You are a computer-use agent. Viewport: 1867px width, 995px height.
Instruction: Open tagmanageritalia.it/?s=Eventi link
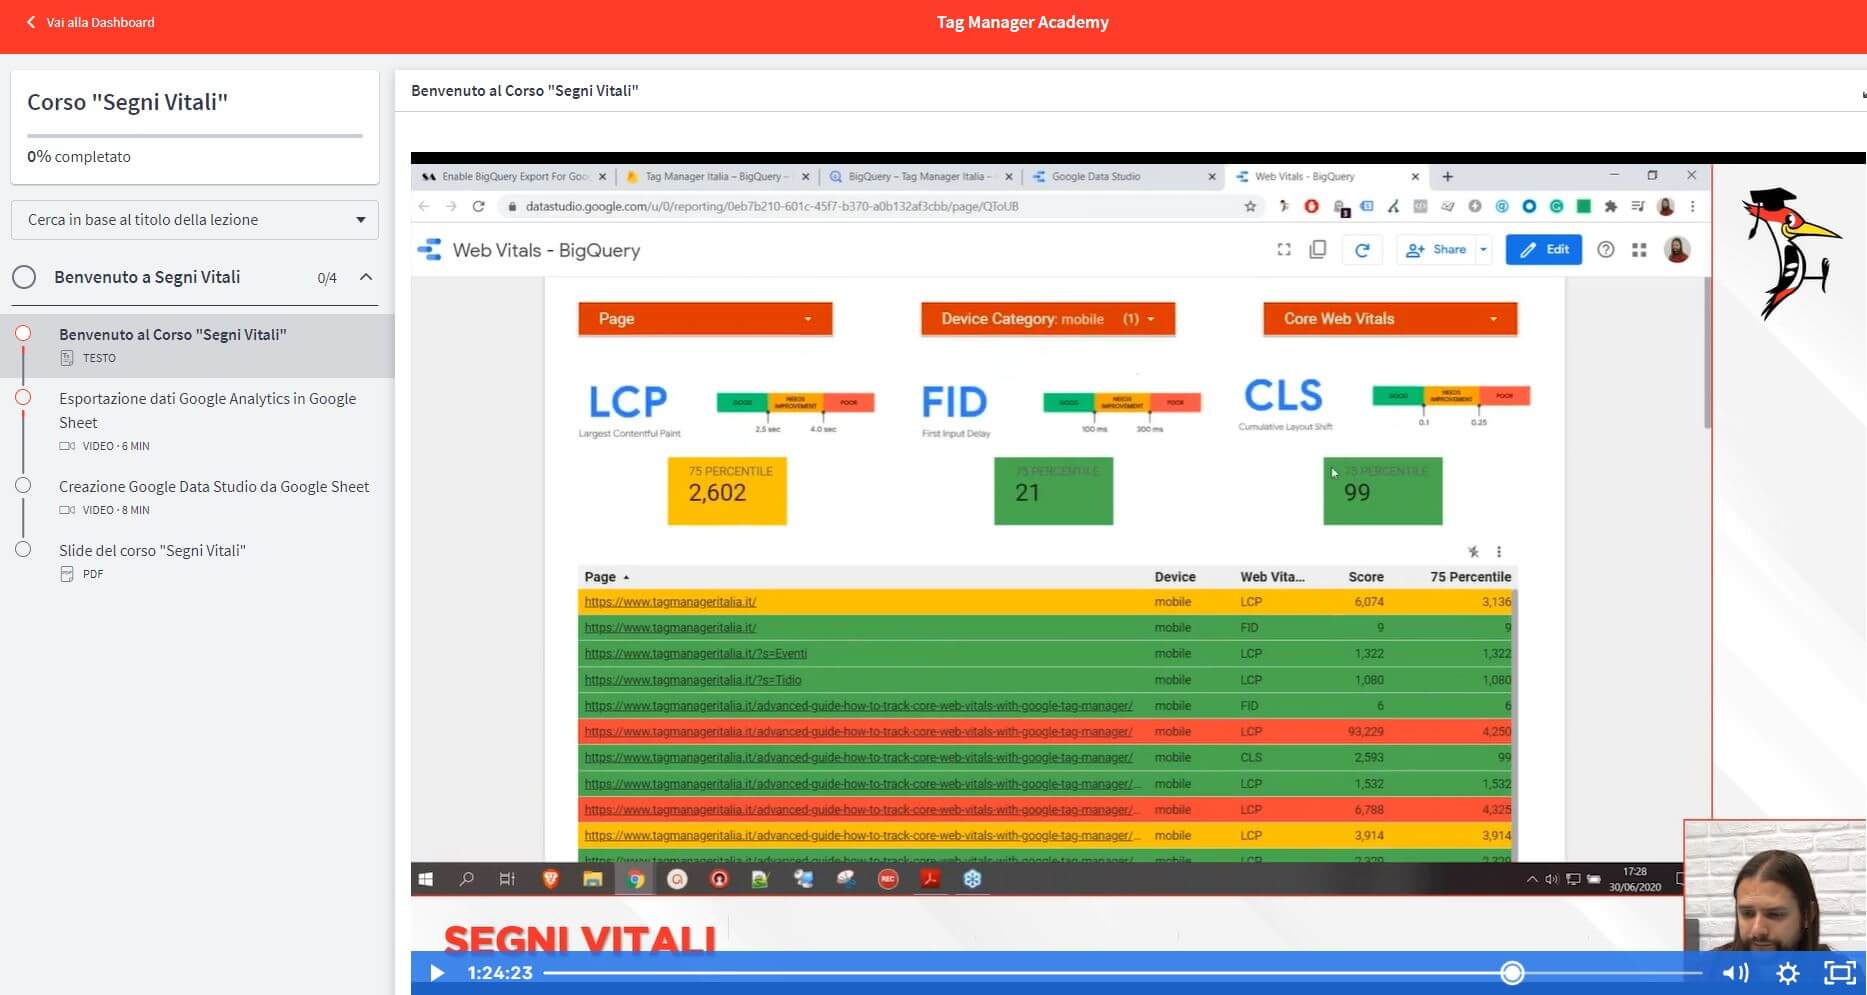click(x=695, y=654)
